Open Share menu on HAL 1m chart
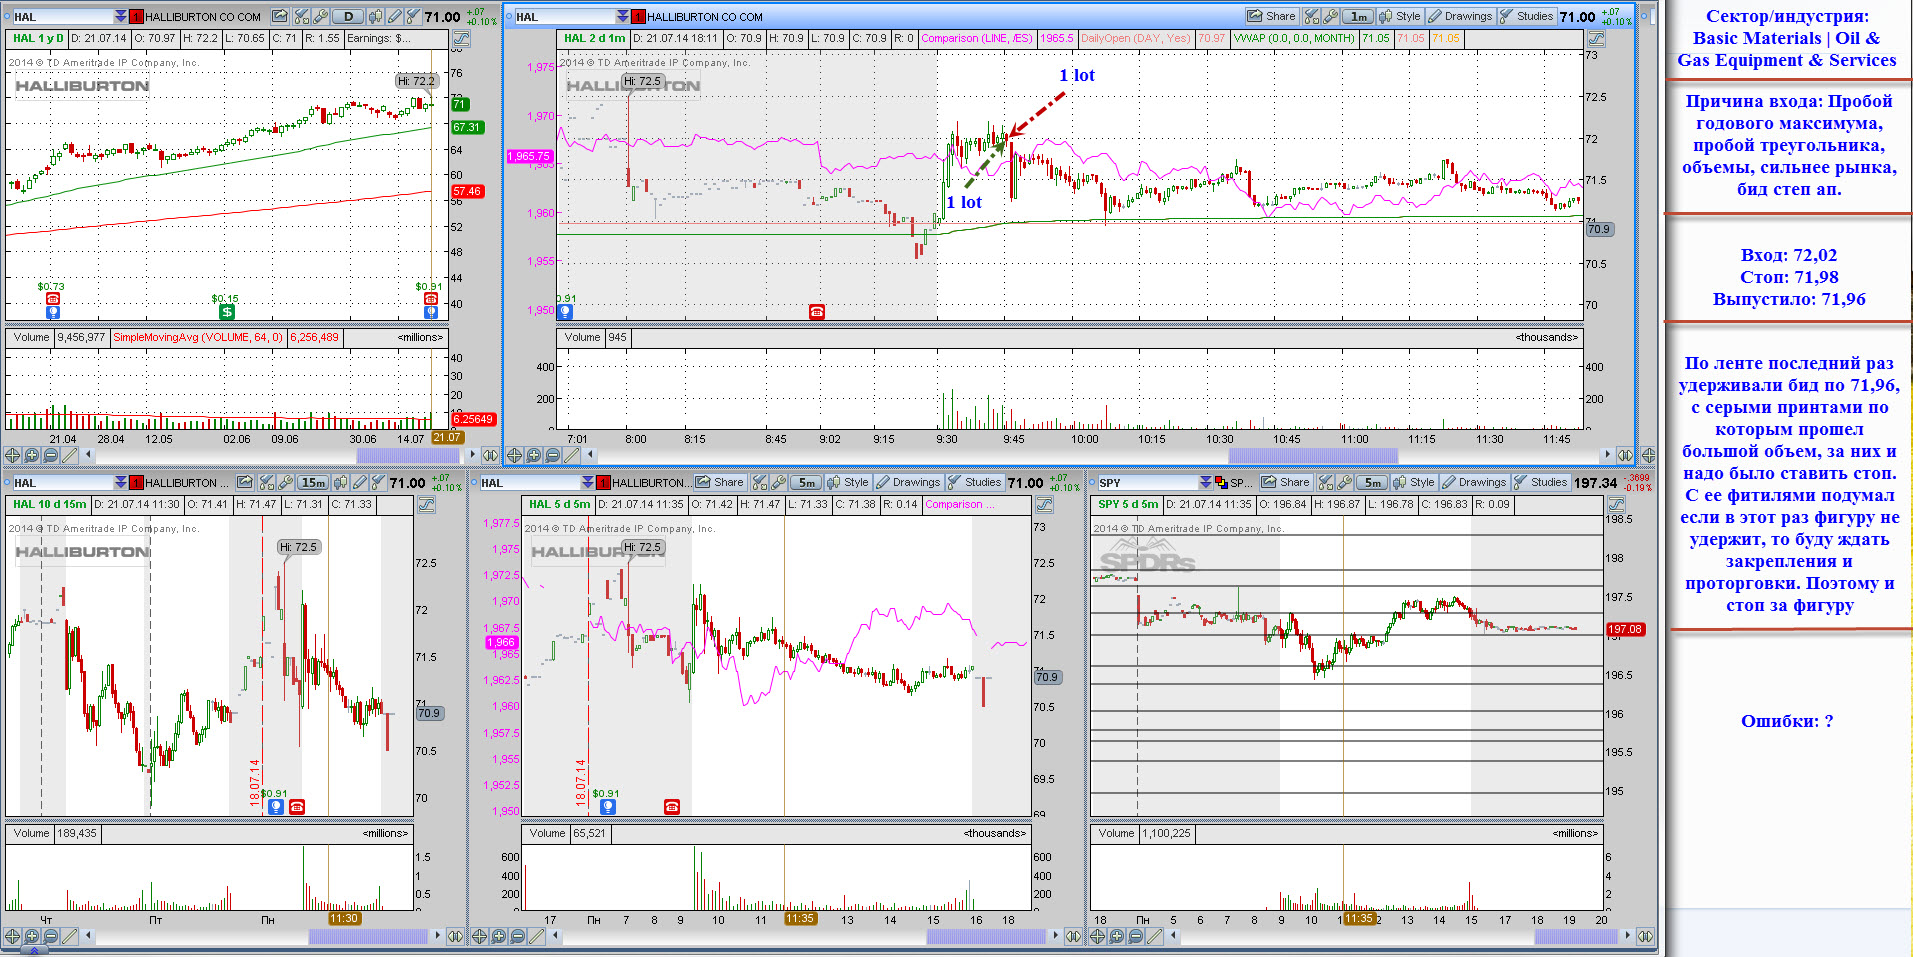Image resolution: width=1913 pixels, height=957 pixels. tap(1274, 16)
